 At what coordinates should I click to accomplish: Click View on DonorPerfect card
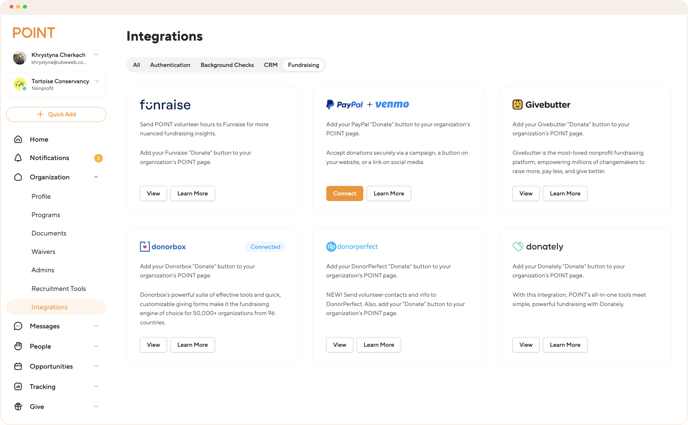[340, 345]
